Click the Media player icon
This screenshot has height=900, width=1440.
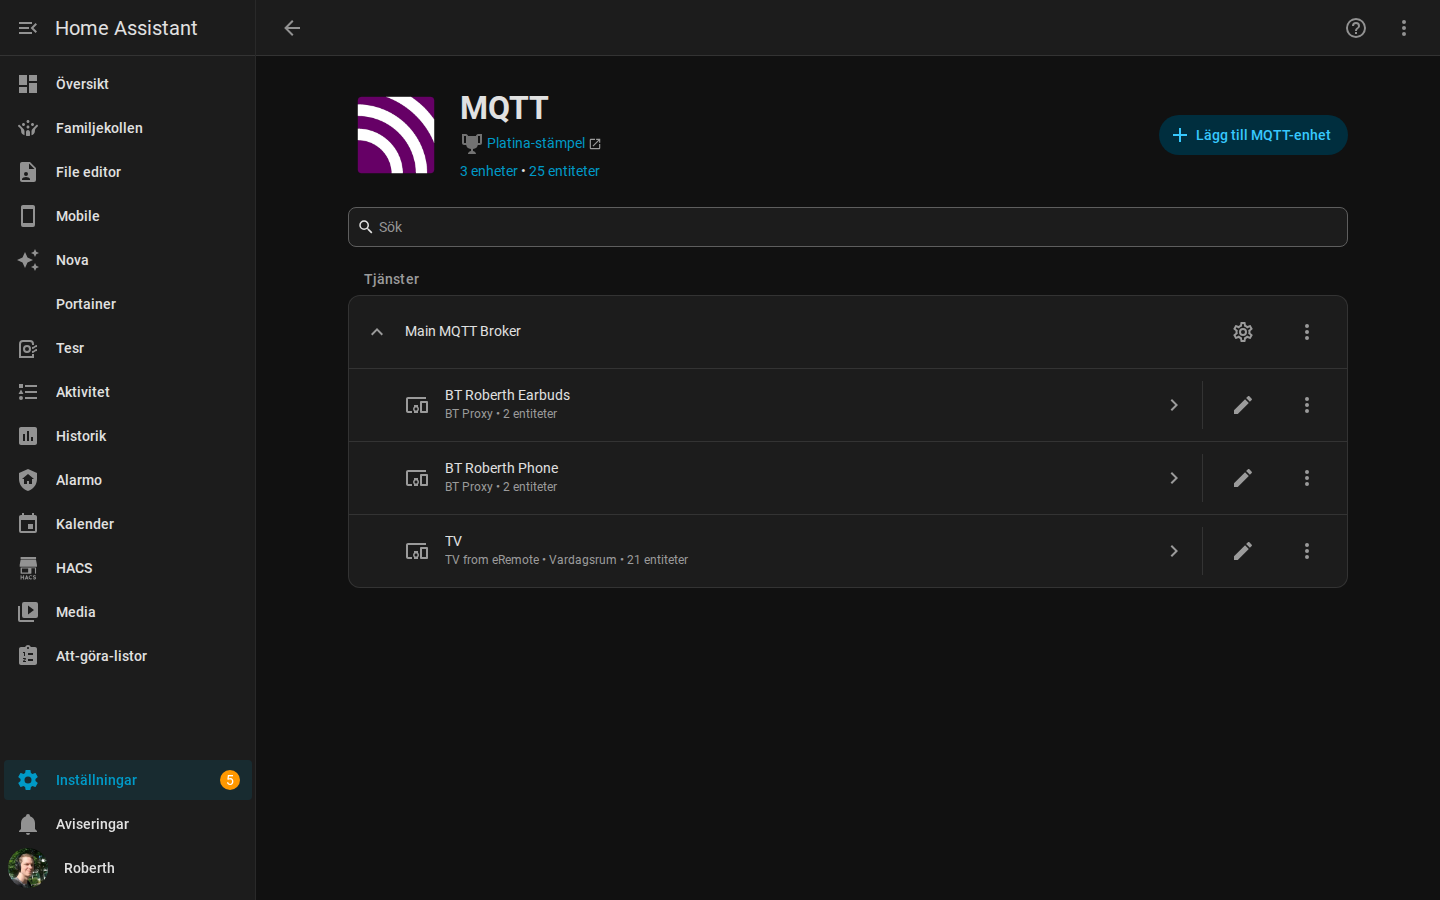click(28, 612)
